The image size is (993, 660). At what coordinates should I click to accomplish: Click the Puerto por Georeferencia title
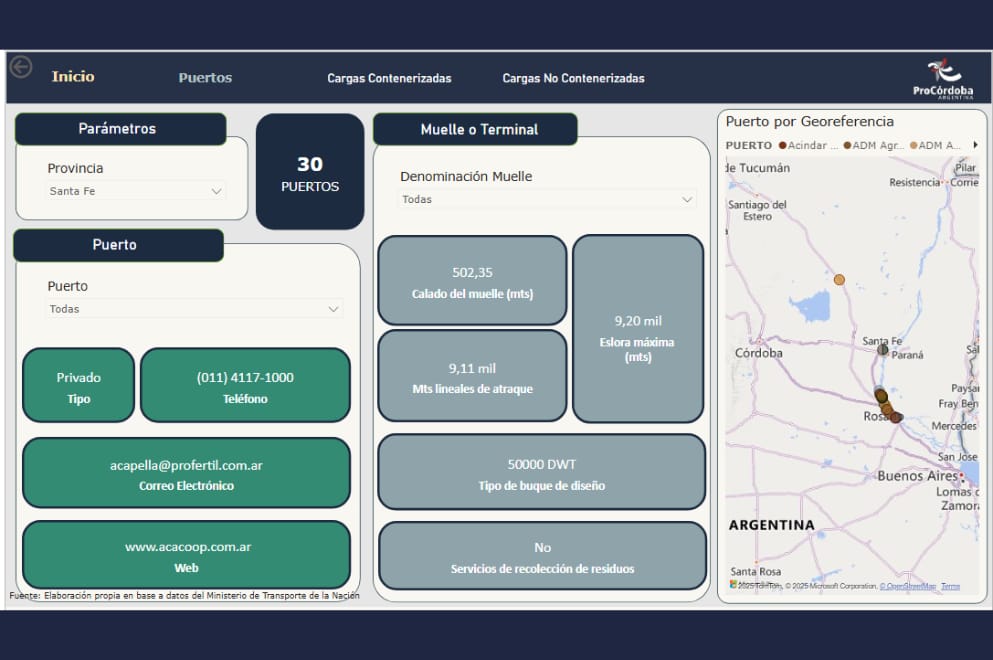(x=809, y=121)
